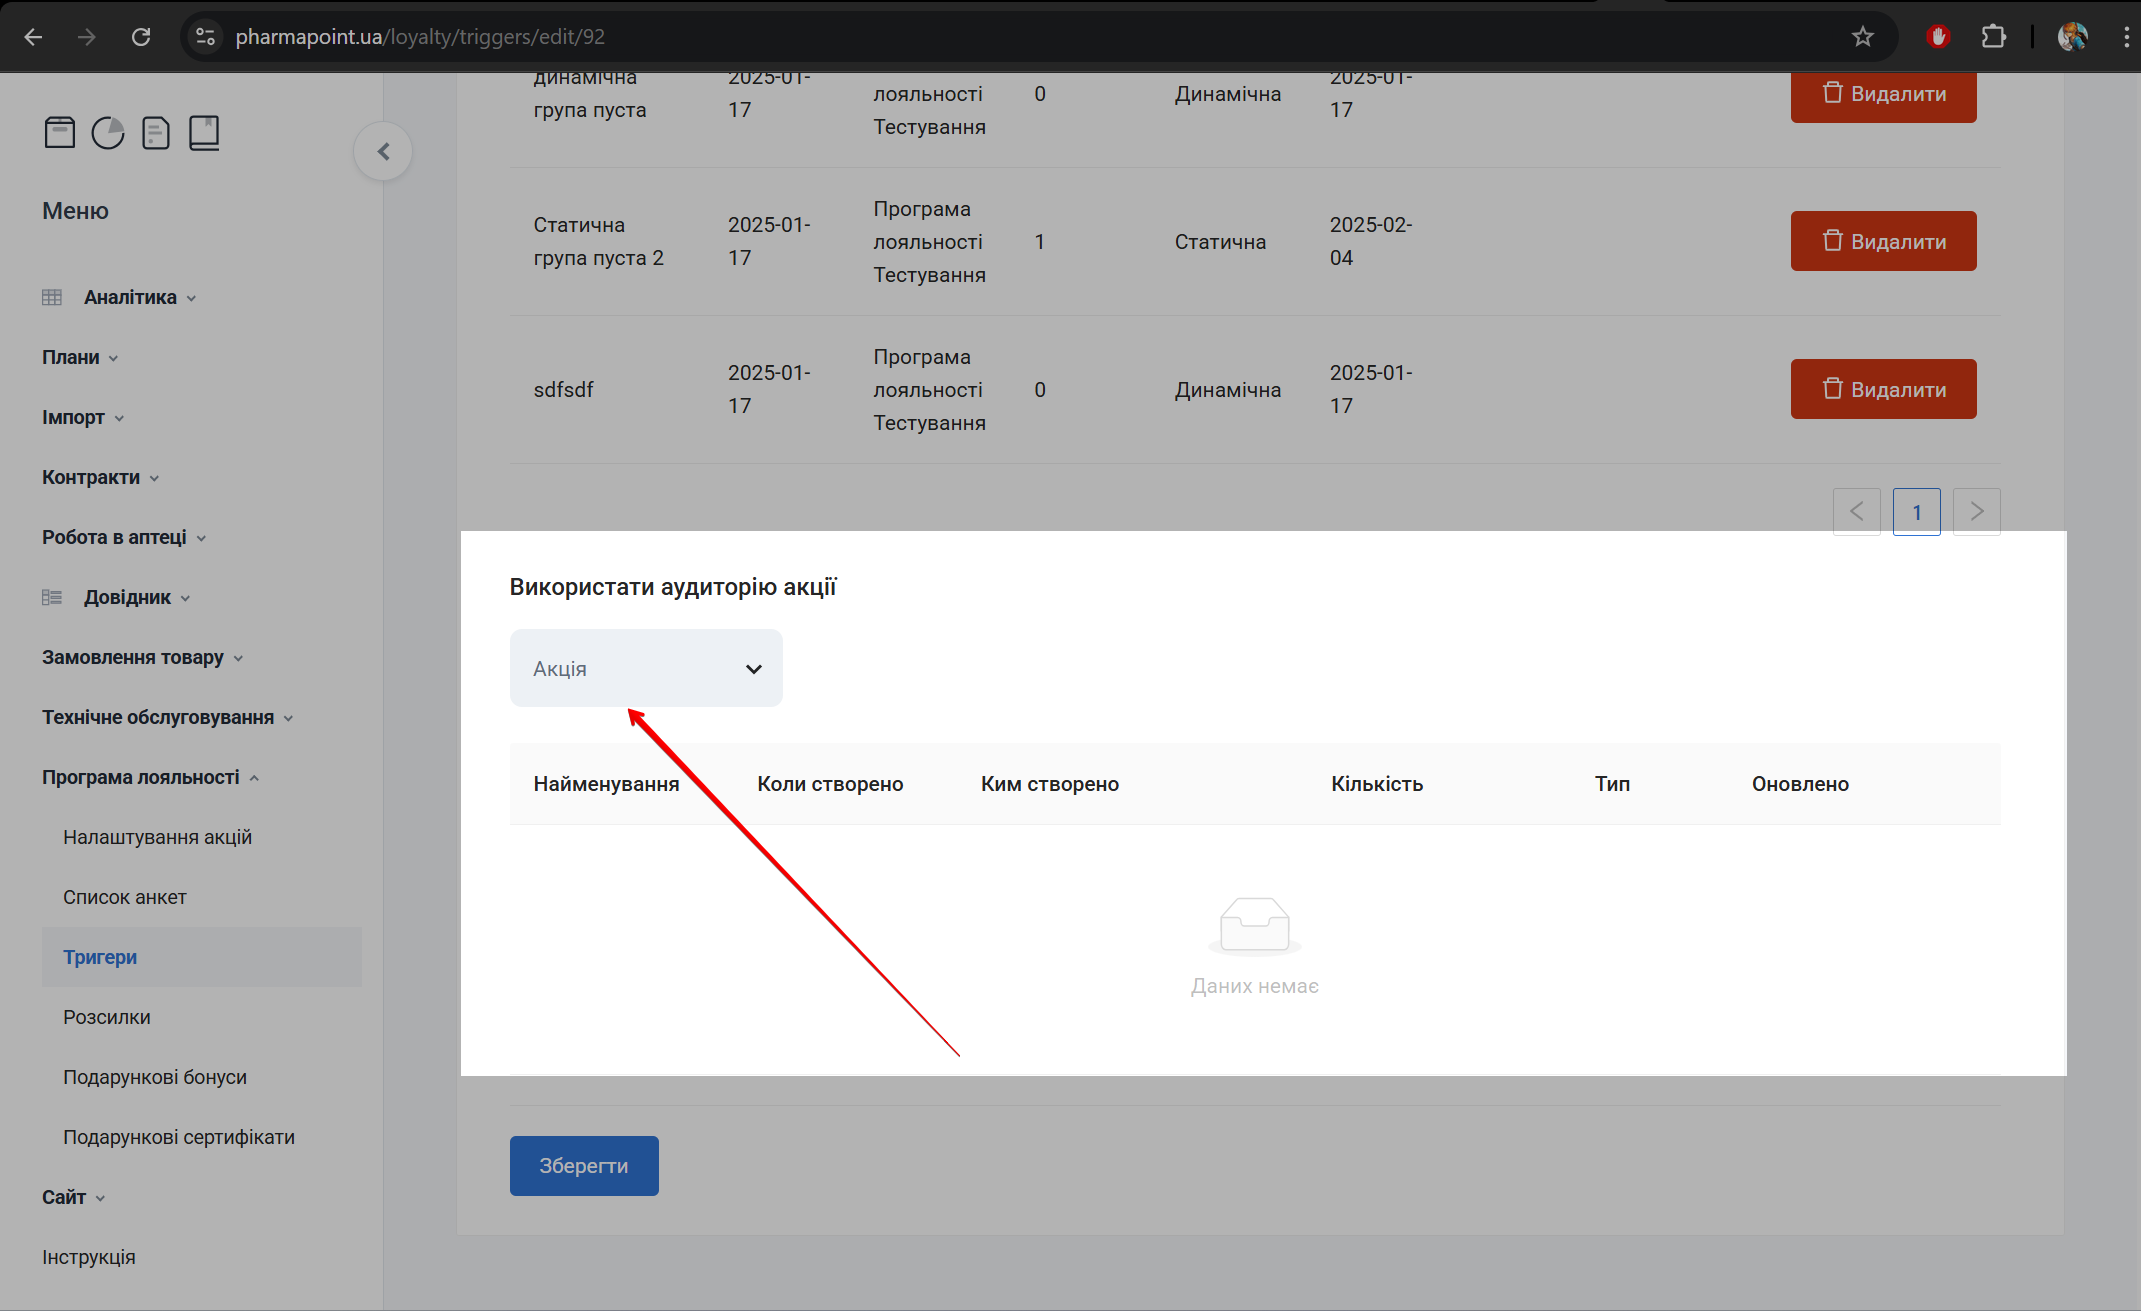2141x1311 pixels.
Task: Open Розсилки in the loyalty submenu
Action: (x=107, y=1017)
